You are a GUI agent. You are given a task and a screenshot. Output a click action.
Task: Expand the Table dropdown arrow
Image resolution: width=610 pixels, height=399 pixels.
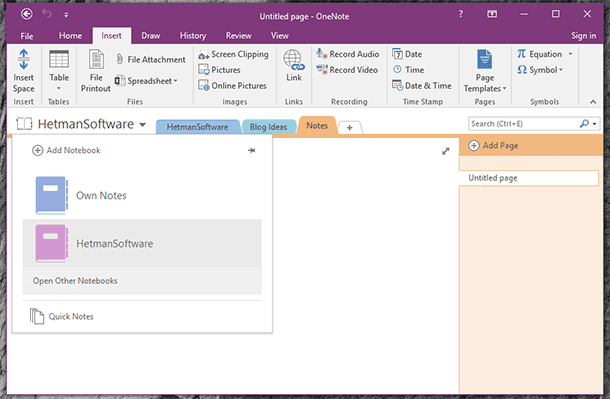pos(59,89)
